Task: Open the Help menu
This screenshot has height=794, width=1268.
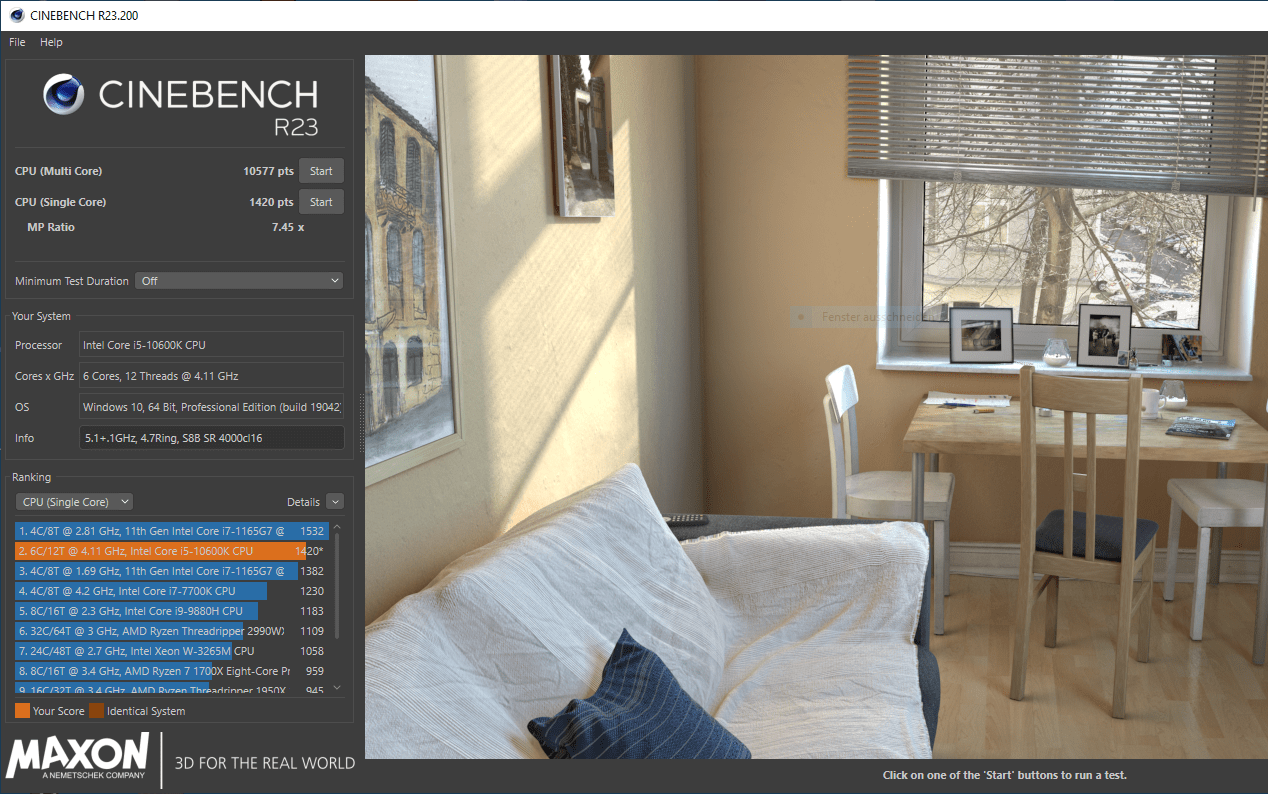Action: tap(51, 42)
